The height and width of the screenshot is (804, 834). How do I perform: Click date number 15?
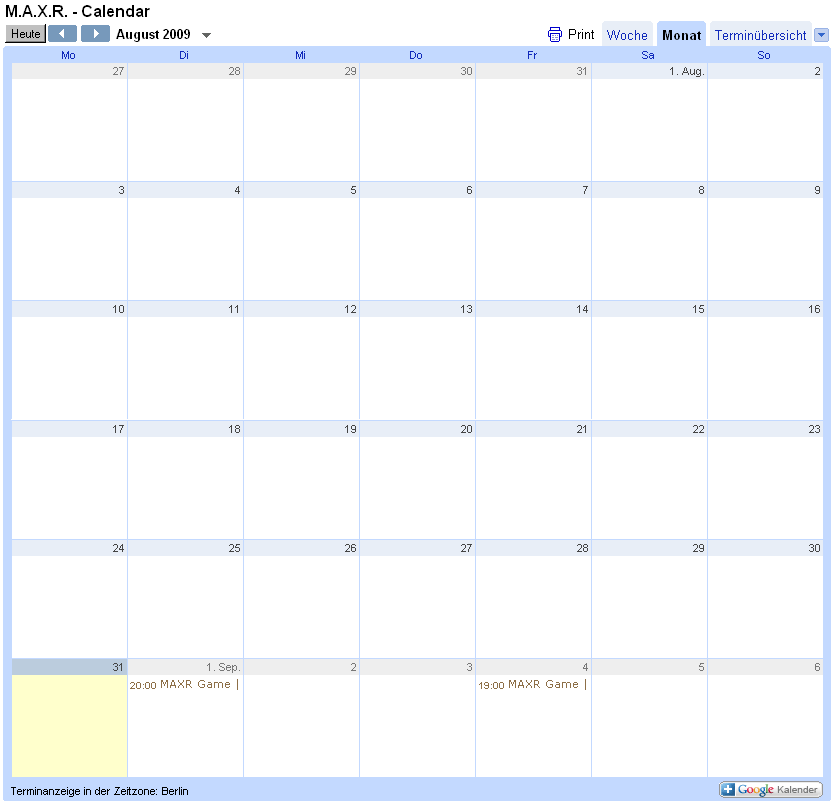(x=698, y=309)
